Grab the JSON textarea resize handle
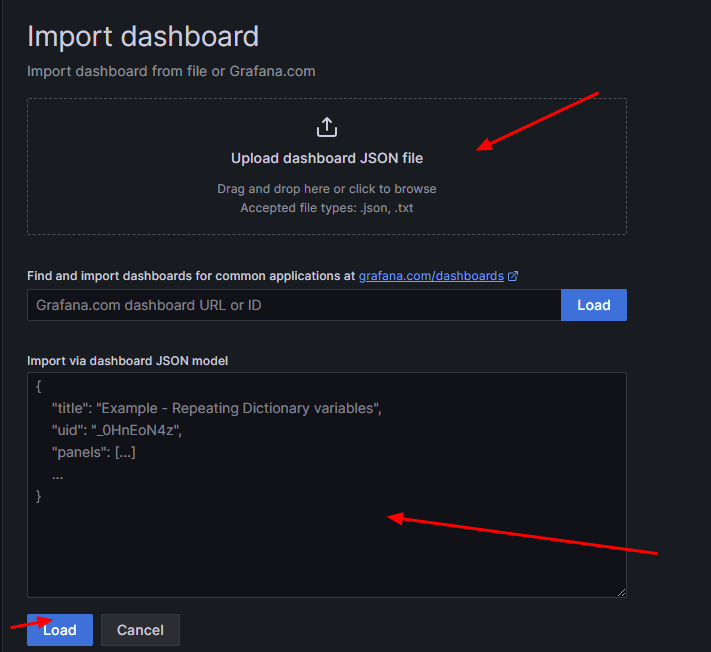The image size is (711, 652). point(621,592)
